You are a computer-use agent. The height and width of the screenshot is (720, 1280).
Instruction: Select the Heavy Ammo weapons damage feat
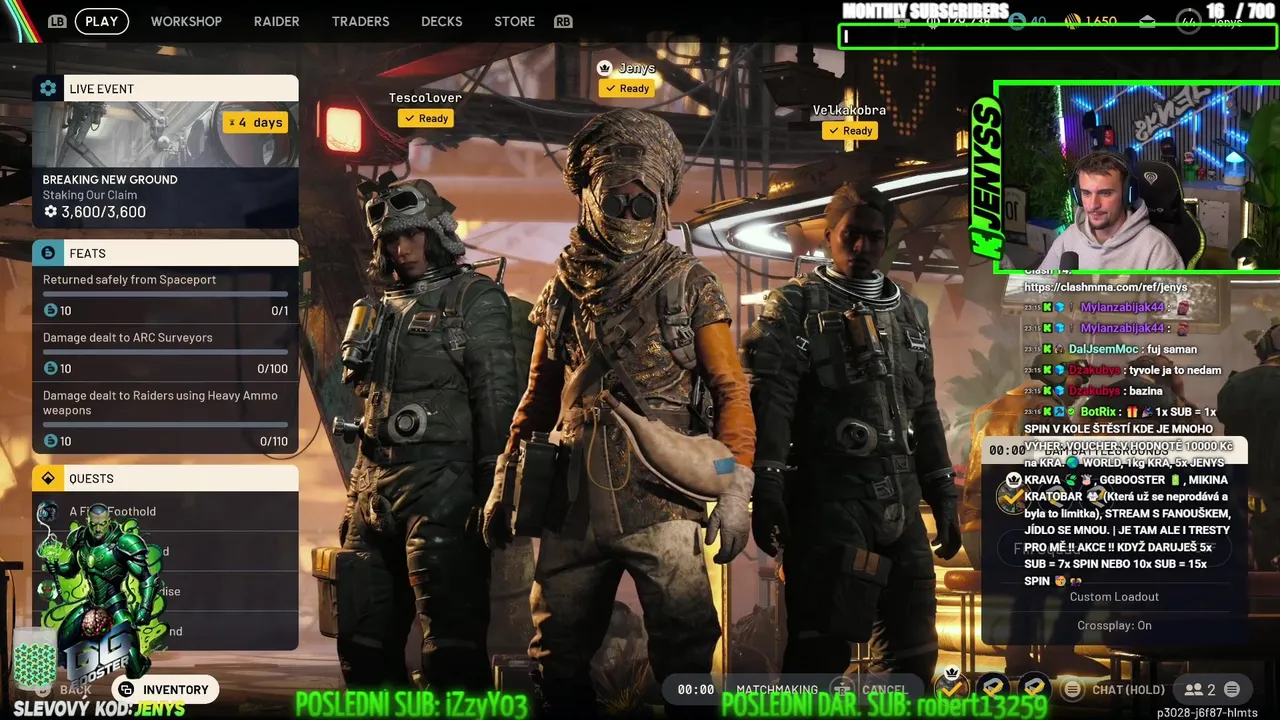(x=165, y=417)
